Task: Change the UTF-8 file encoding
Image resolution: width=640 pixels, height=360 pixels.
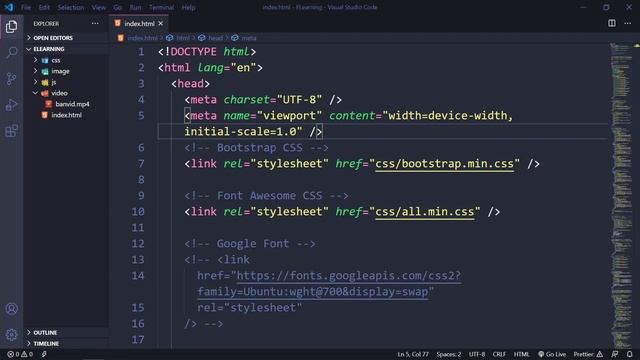Action: pyautogui.click(x=477, y=354)
